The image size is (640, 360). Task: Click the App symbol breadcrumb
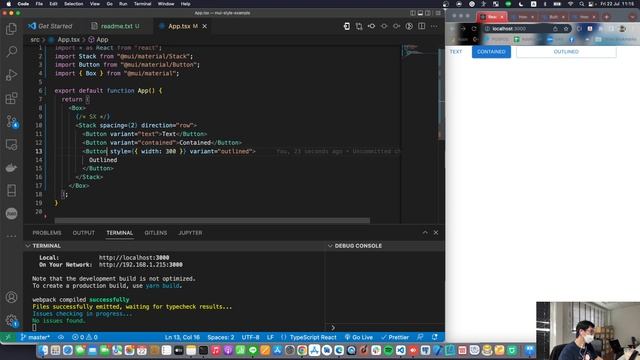tap(98, 40)
